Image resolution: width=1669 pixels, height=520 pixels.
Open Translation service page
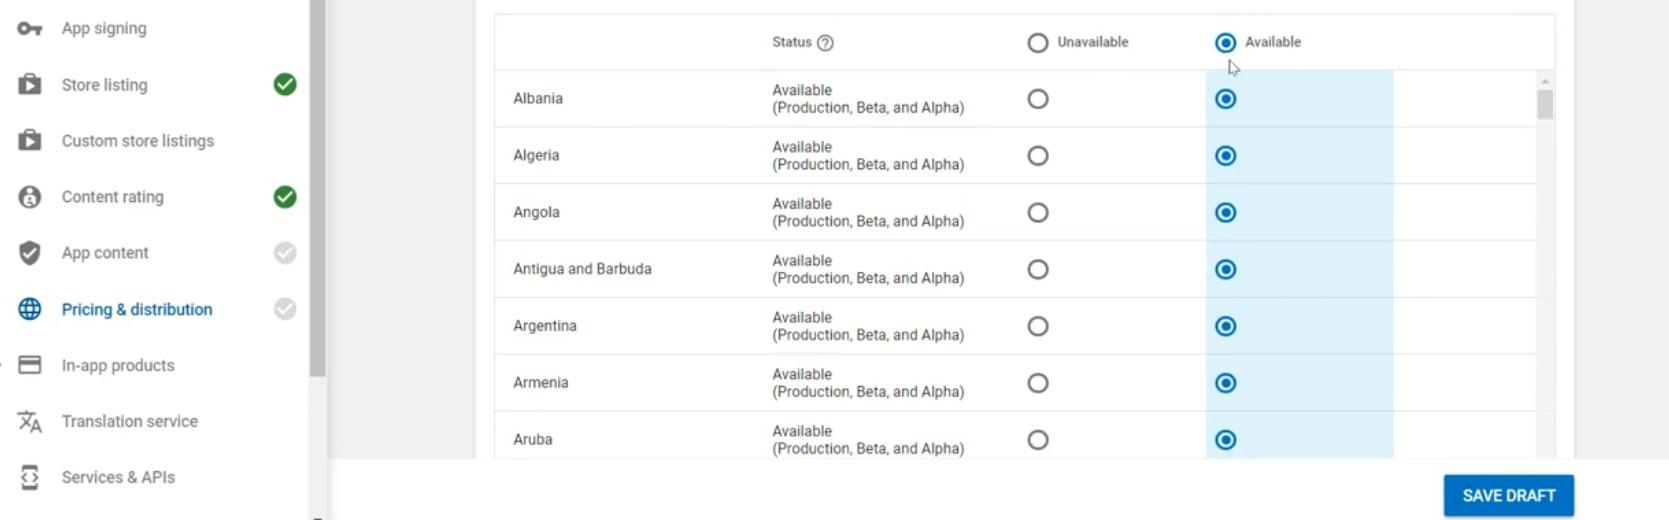point(129,422)
